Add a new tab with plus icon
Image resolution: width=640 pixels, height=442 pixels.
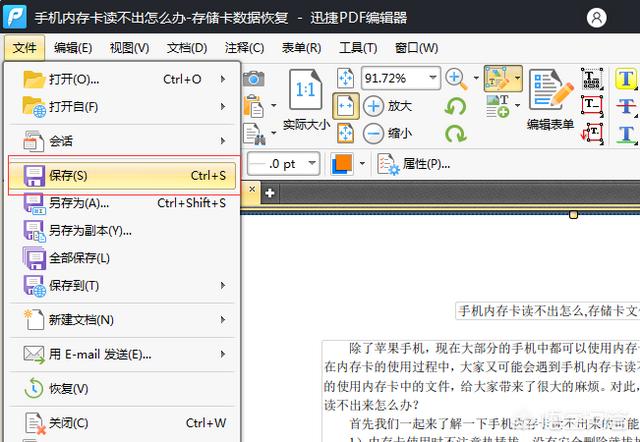270,193
